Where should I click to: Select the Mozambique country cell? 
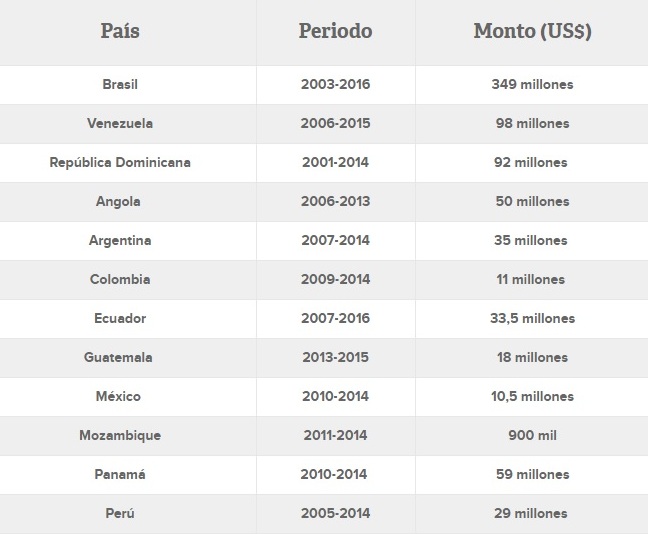point(120,435)
